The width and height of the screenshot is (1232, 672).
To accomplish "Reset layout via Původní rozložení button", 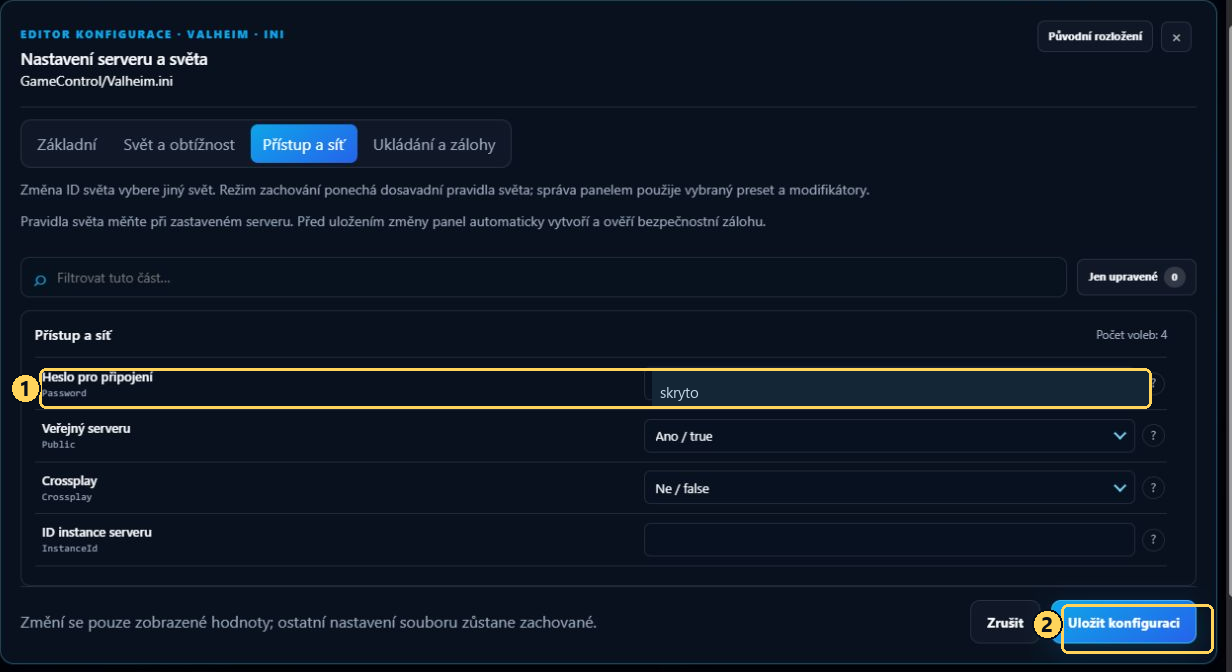I will pos(1095,37).
